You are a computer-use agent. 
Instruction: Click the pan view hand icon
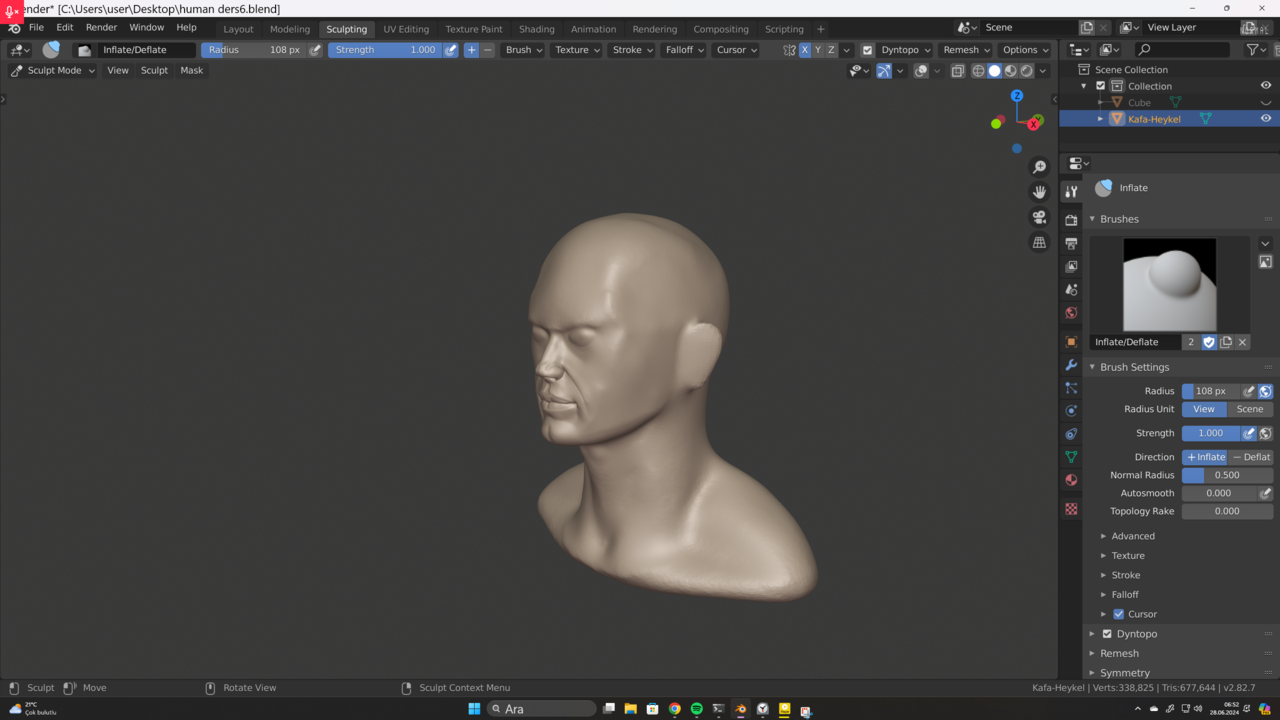click(x=1039, y=192)
